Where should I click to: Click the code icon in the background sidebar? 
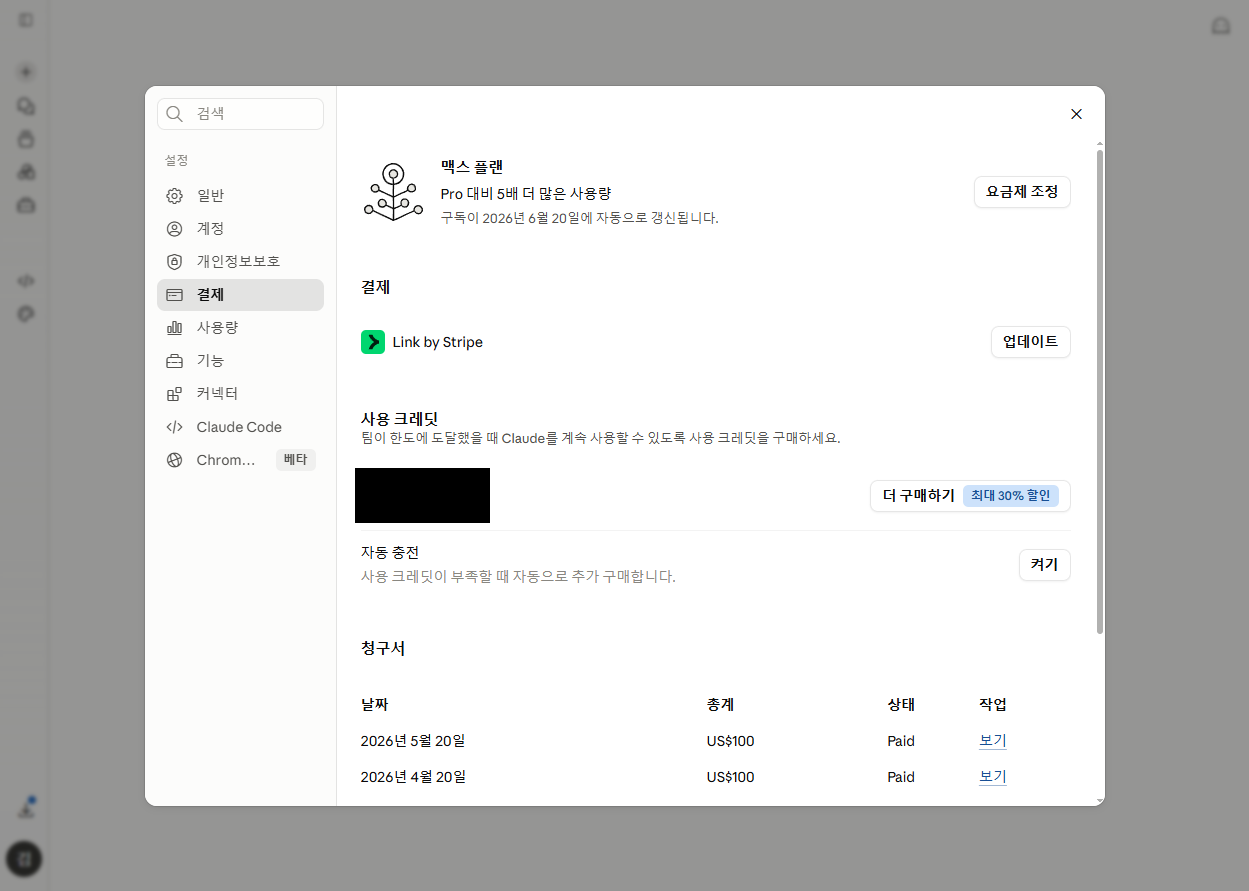point(26,281)
